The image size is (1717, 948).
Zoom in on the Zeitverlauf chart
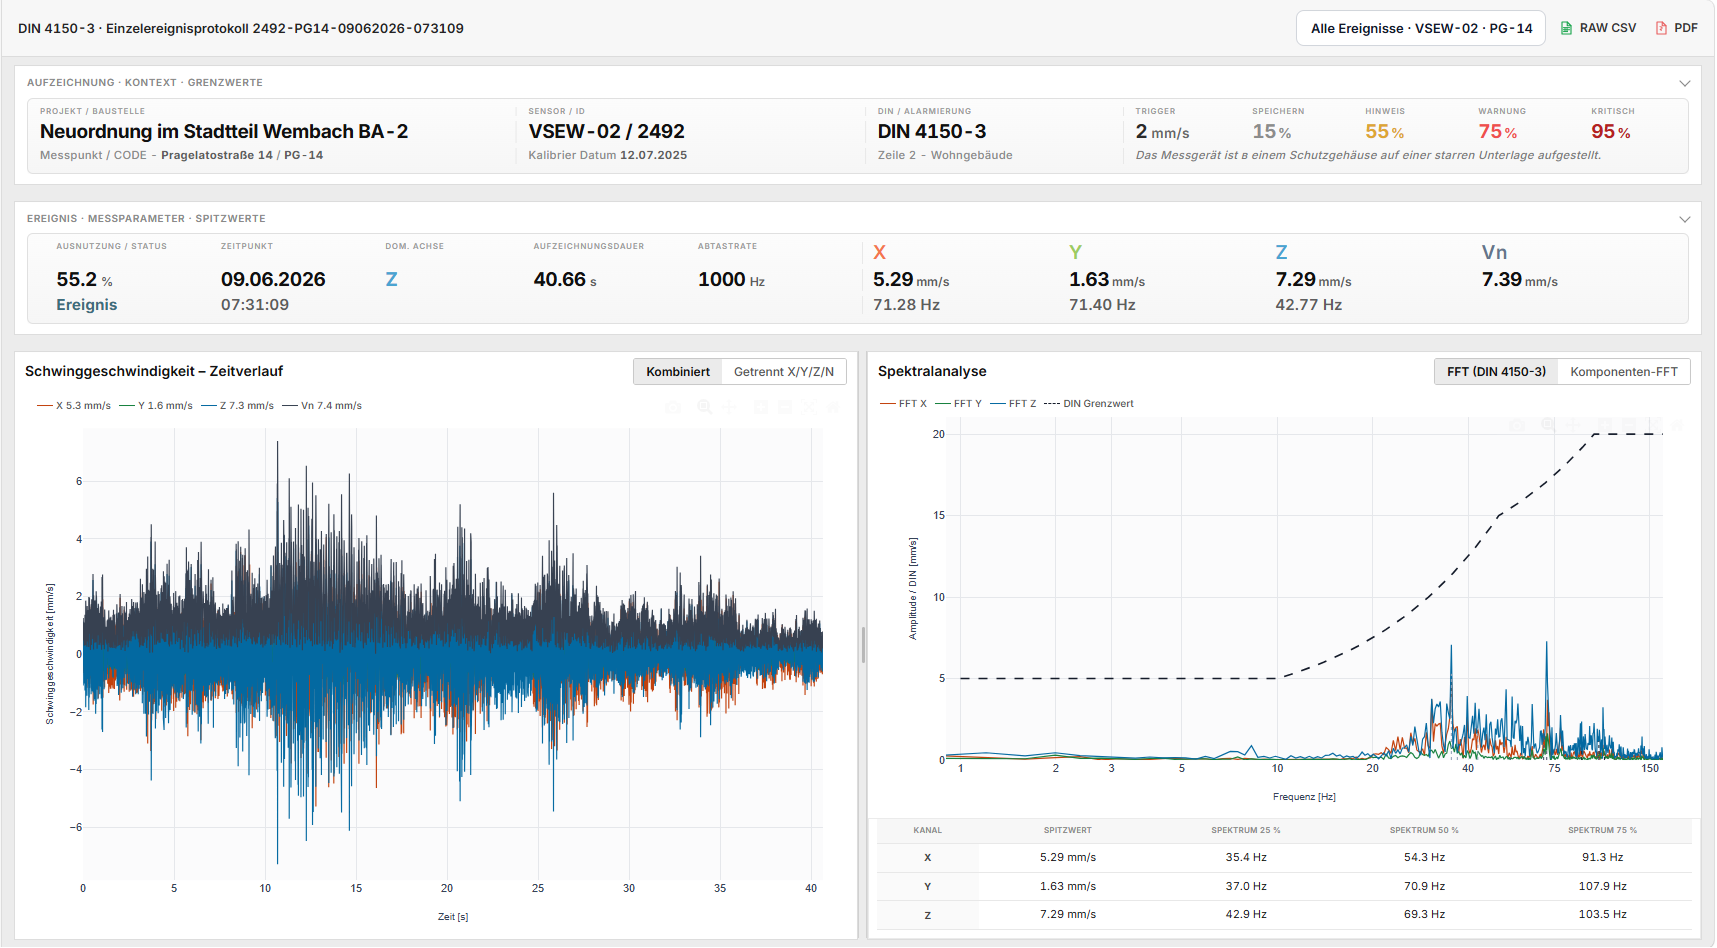760,407
